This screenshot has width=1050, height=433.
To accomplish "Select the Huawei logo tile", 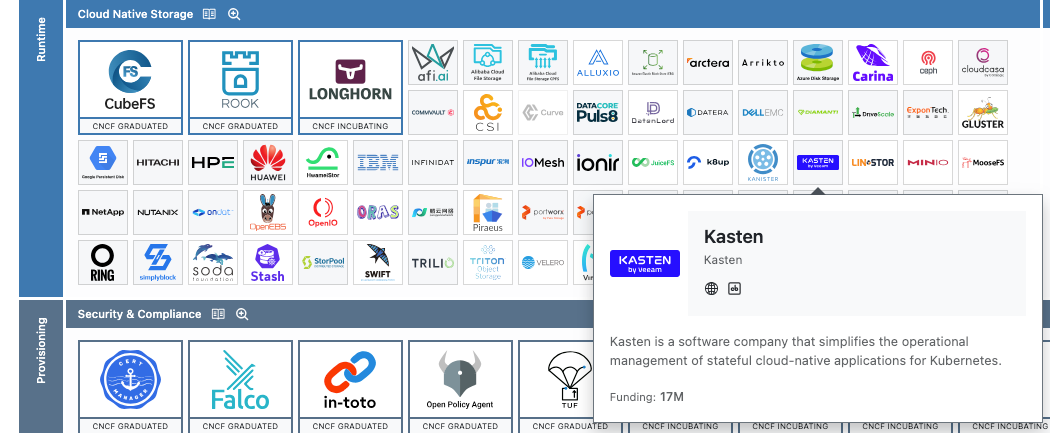I will coord(268,162).
